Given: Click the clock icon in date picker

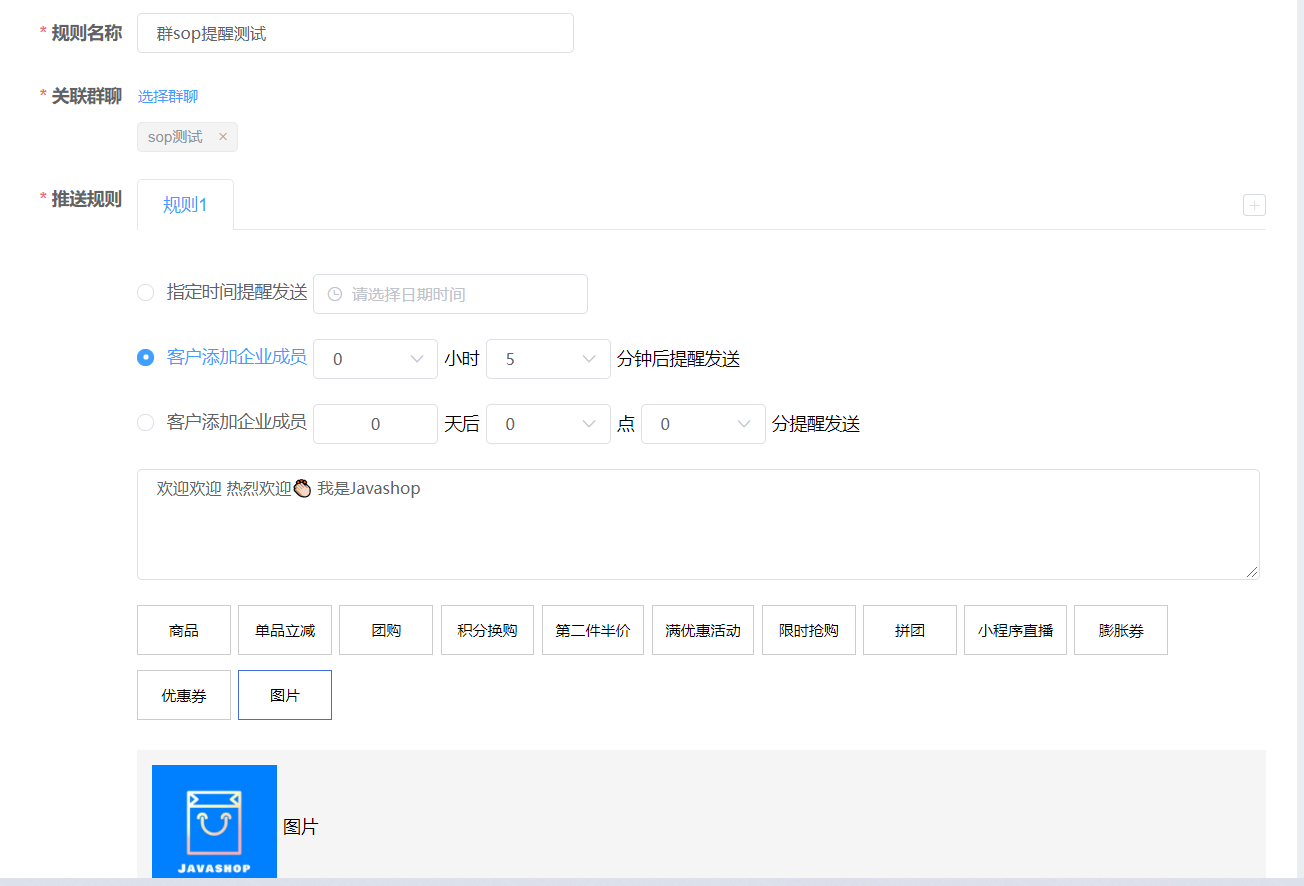Looking at the screenshot, I should [x=335, y=294].
